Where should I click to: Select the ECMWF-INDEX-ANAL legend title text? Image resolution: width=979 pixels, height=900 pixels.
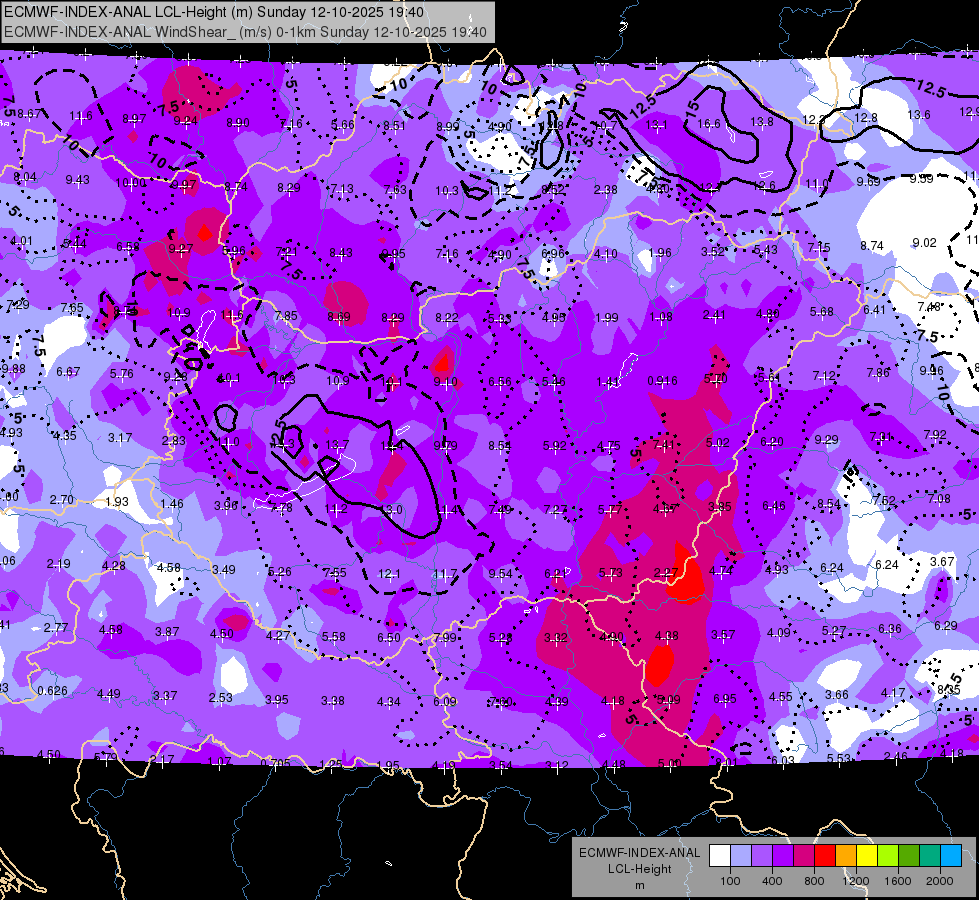(639, 853)
